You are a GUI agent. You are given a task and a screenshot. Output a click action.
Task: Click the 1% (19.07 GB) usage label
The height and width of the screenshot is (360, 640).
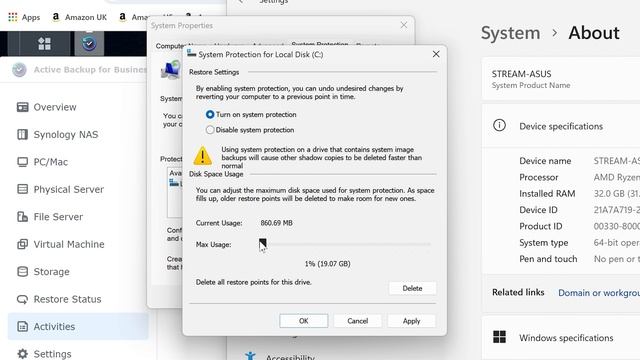click(327, 264)
